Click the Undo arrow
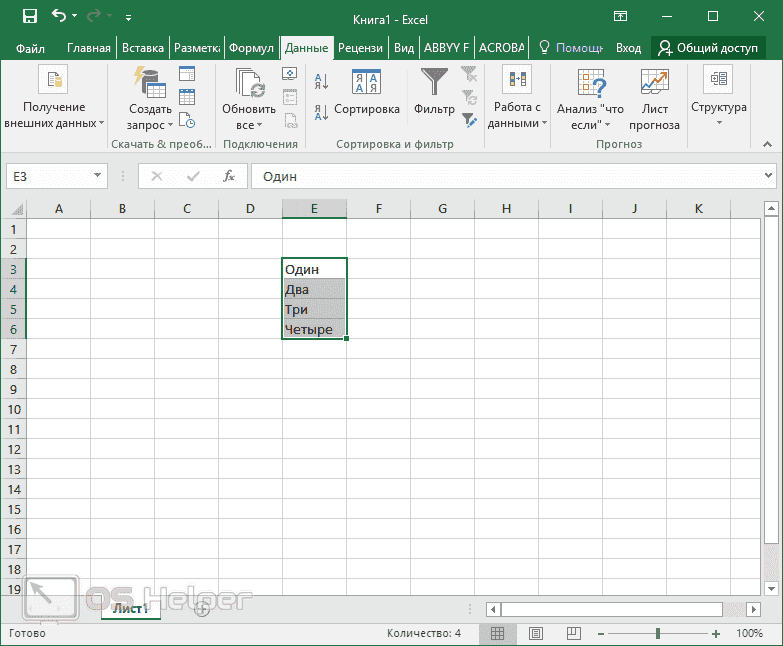 click(59, 17)
